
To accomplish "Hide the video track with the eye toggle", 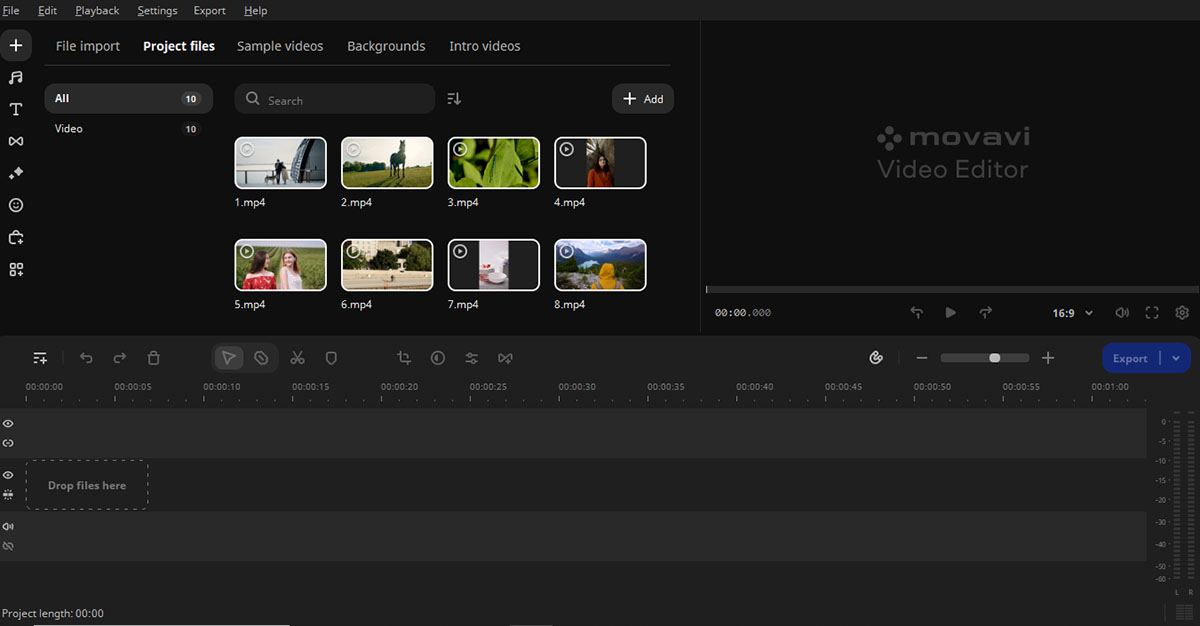I will click(x=8, y=475).
